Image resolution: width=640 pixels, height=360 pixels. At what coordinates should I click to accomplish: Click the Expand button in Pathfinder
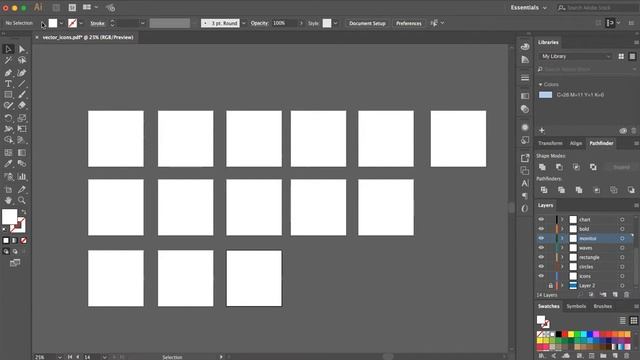point(621,167)
